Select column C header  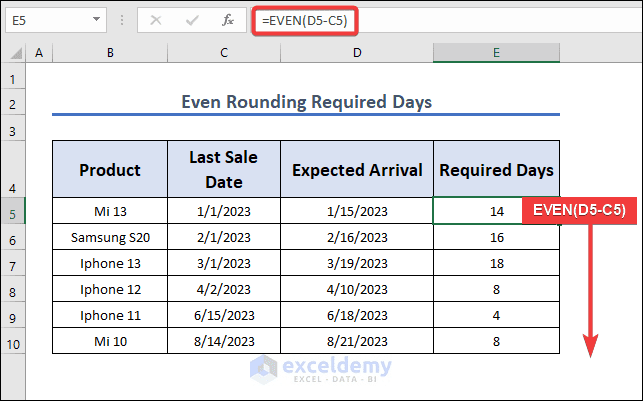224,53
